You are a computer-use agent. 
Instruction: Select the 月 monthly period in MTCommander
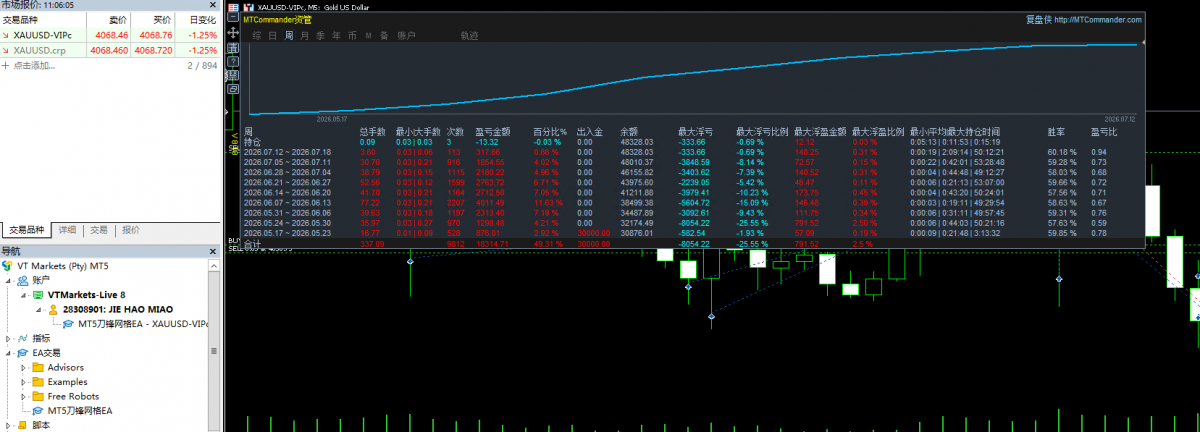(304, 35)
